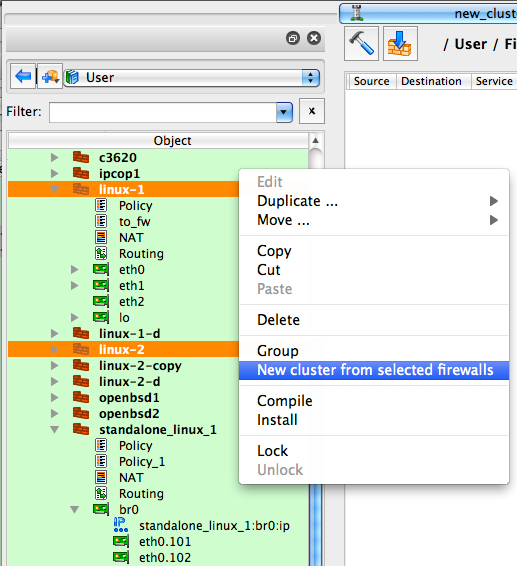
Task: Clear the filter with x button
Action: point(312,111)
